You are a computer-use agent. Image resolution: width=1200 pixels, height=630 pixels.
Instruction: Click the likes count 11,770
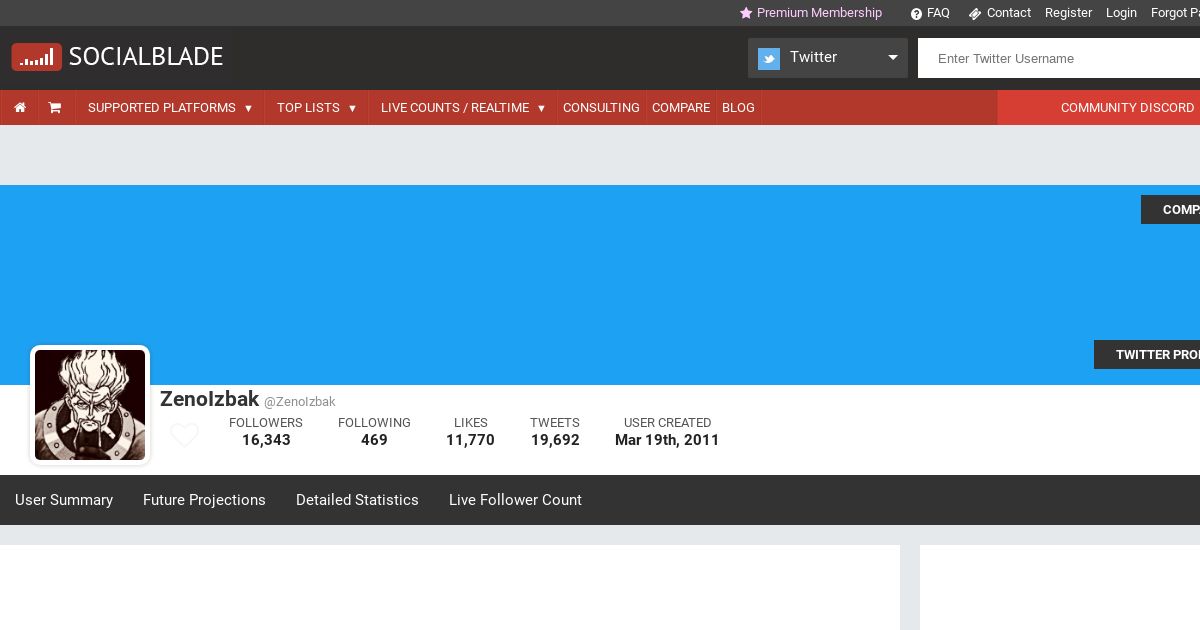coord(470,440)
